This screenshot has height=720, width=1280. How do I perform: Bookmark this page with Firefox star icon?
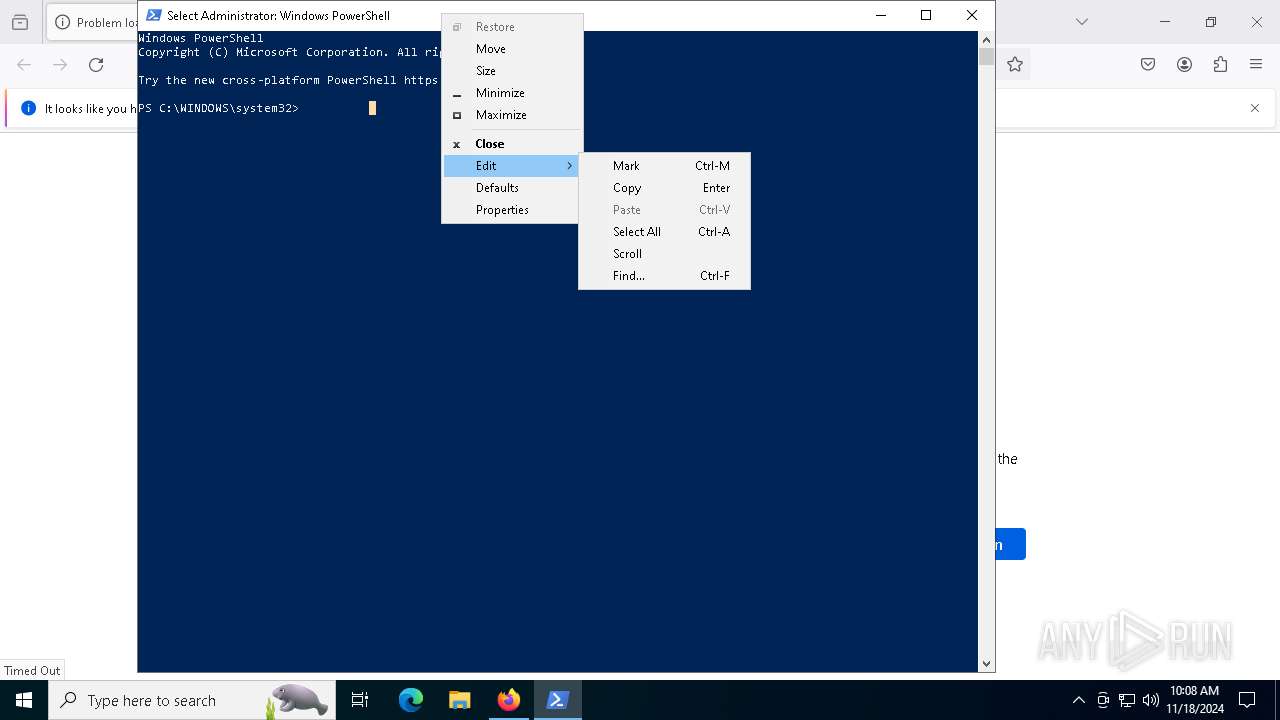1015,64
